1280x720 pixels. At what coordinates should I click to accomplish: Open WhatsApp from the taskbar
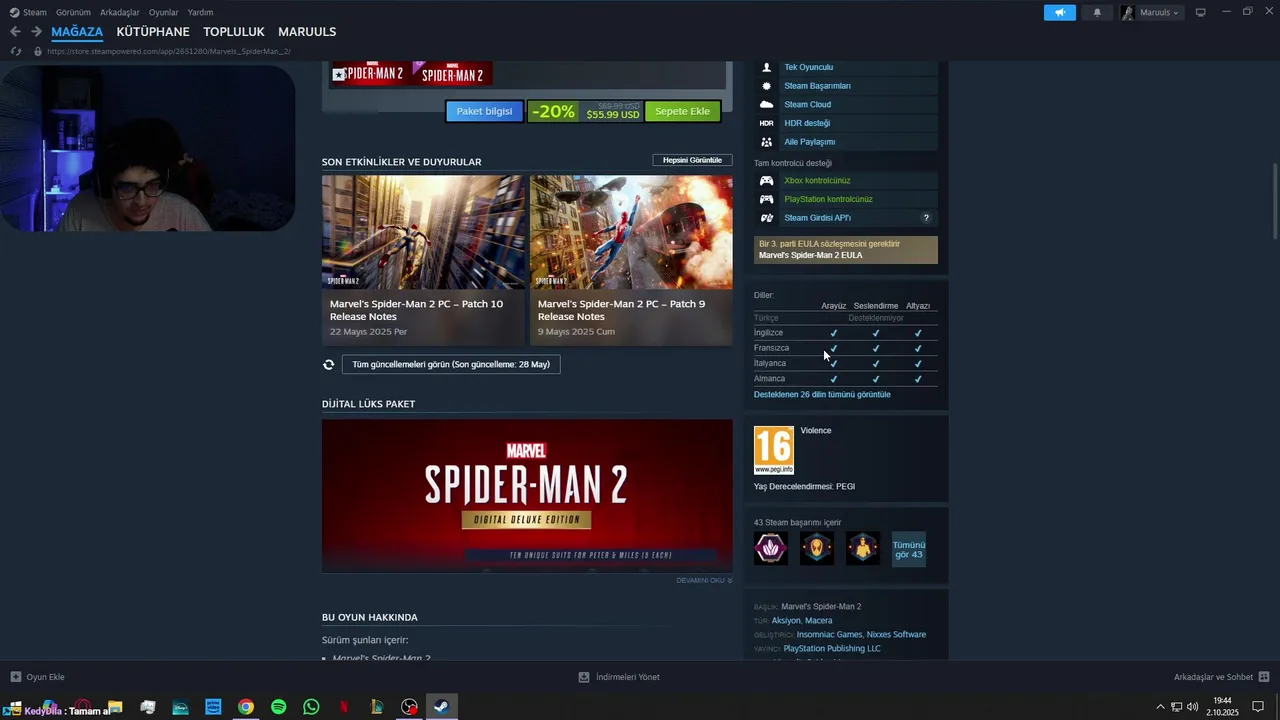[x=311, y=707]
